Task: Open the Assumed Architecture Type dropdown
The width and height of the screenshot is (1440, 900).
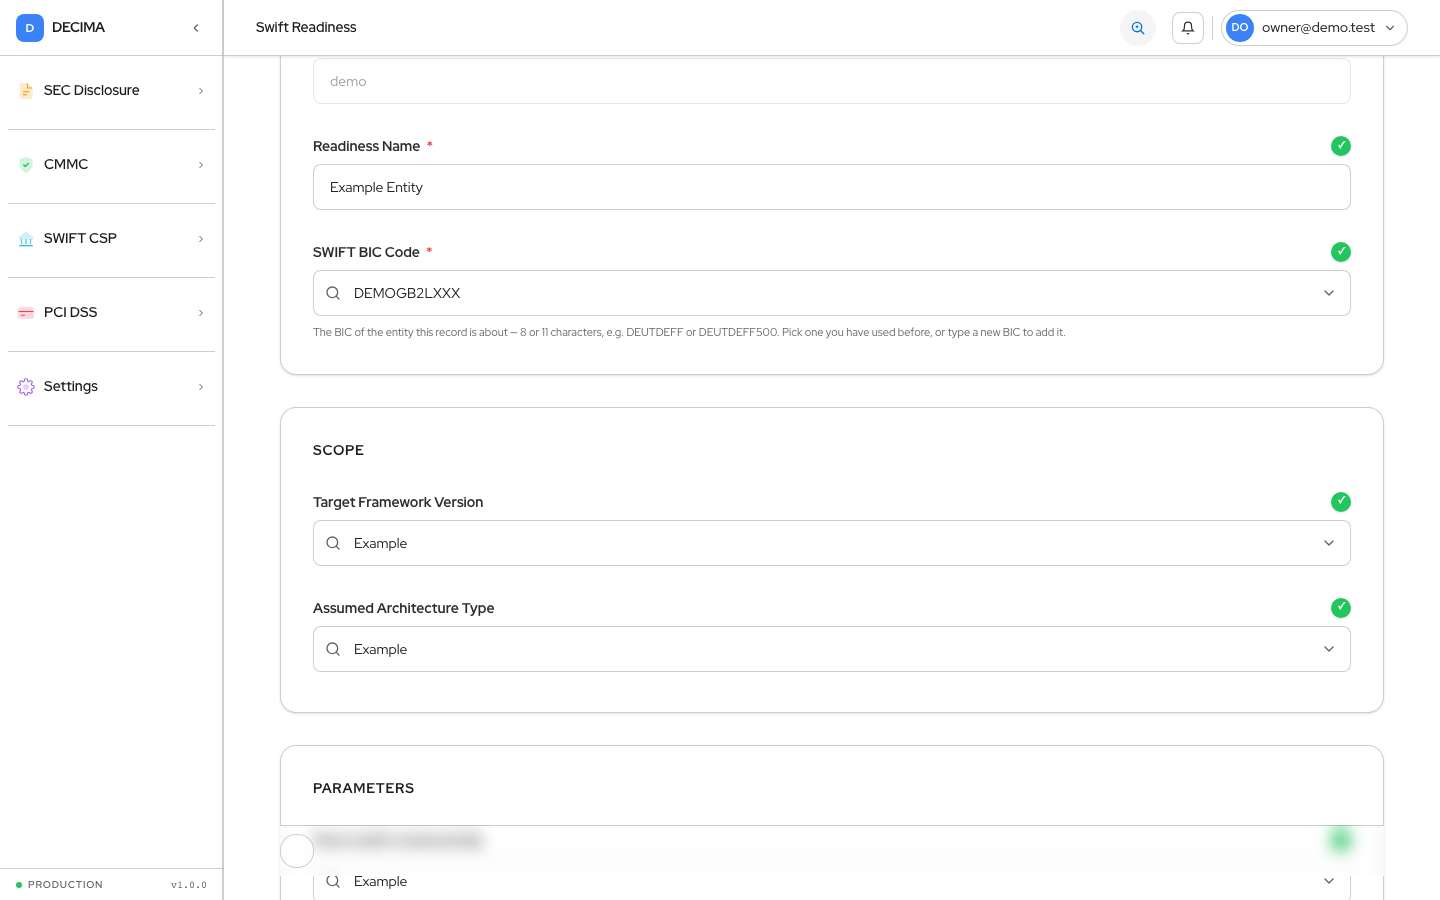Action: (832, 649)
